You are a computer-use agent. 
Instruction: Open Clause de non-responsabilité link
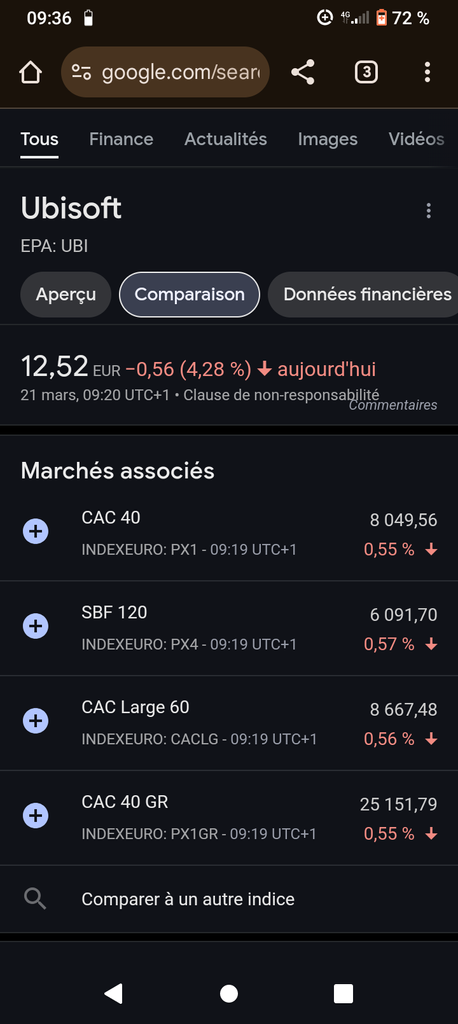click(282, 394)
